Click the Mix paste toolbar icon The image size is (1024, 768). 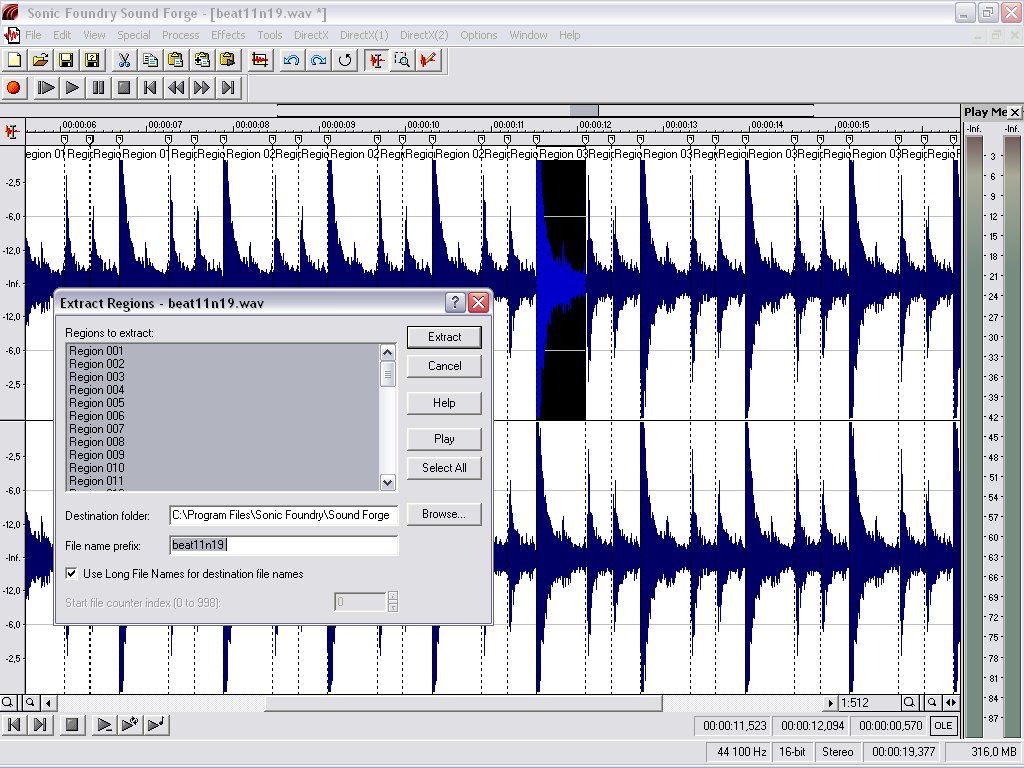click(202, 60)
